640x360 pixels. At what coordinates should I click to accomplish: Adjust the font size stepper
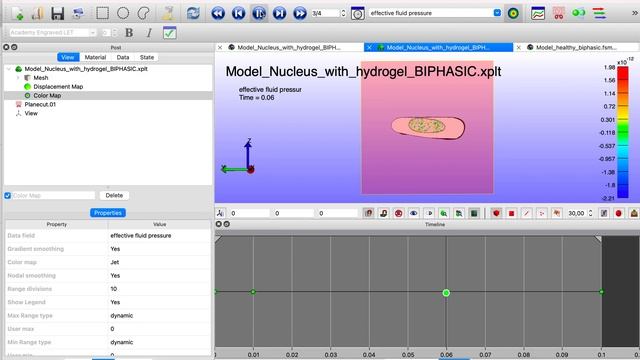[x=115, y=32]
